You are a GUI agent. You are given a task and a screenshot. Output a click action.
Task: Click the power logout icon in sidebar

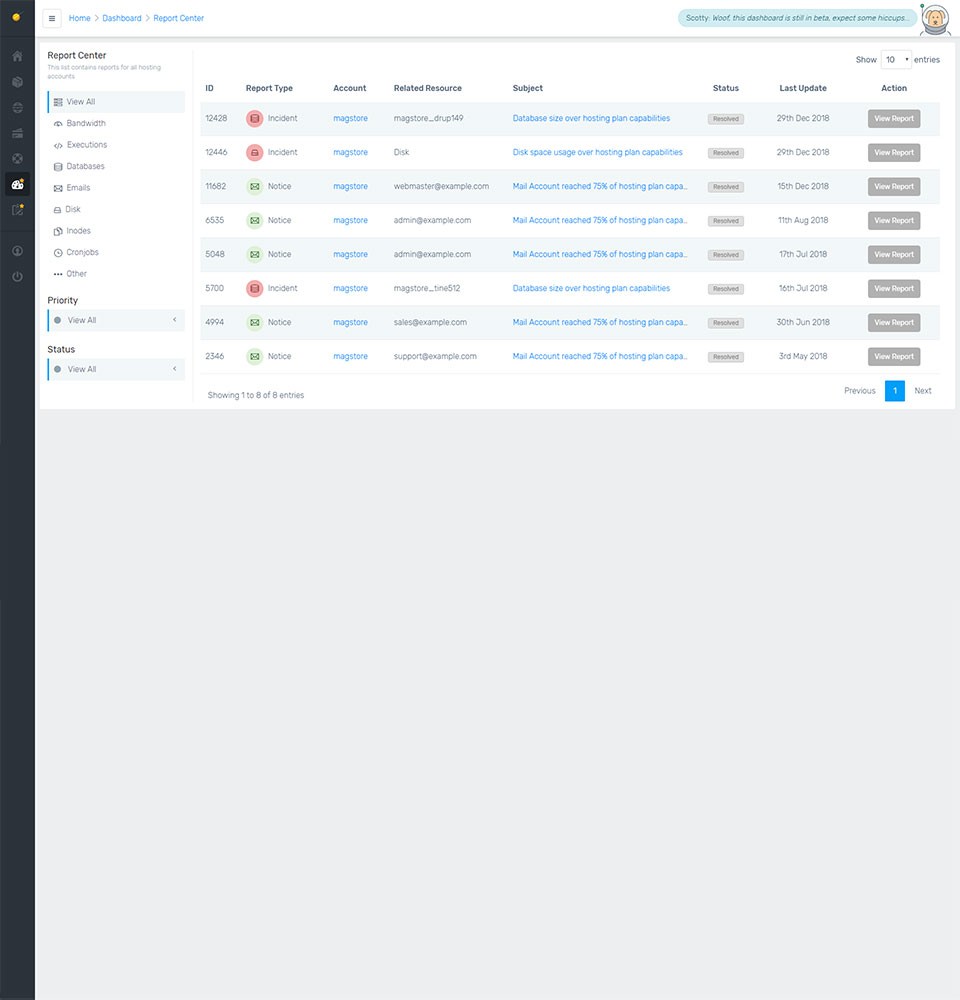tap(17, 276)
